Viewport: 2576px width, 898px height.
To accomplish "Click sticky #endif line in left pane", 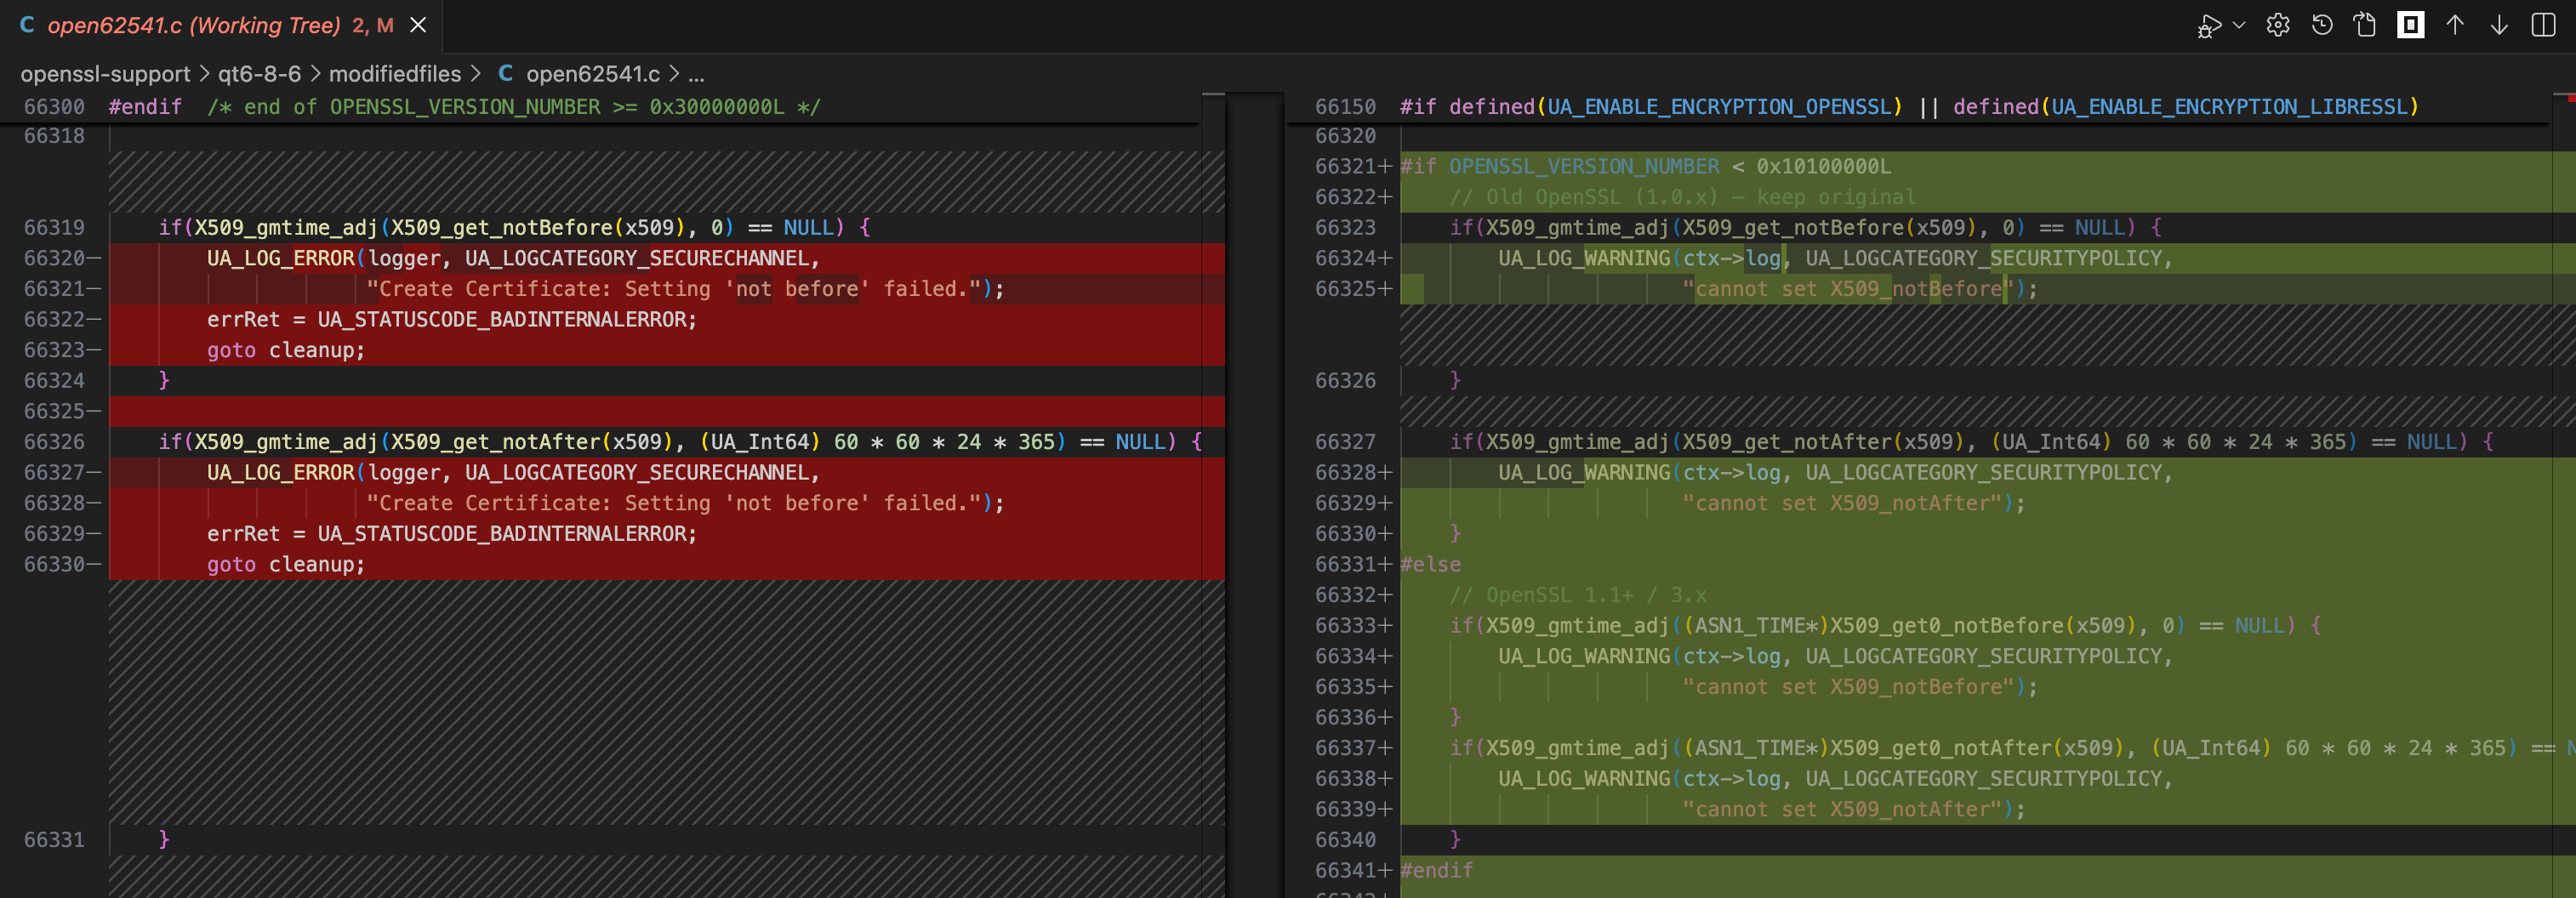I will (x=145, y=107).
